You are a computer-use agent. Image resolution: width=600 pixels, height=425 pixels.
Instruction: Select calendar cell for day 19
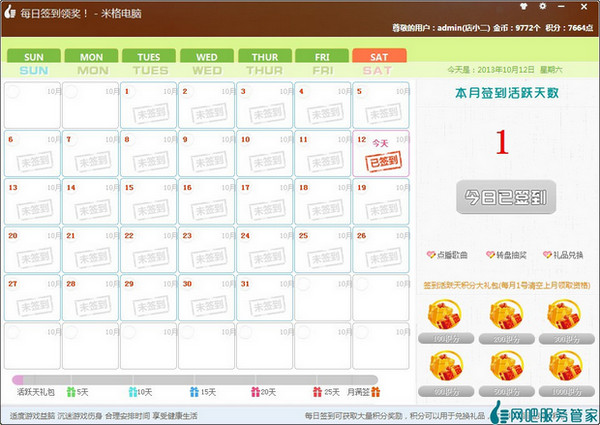[x=381, y=202]
